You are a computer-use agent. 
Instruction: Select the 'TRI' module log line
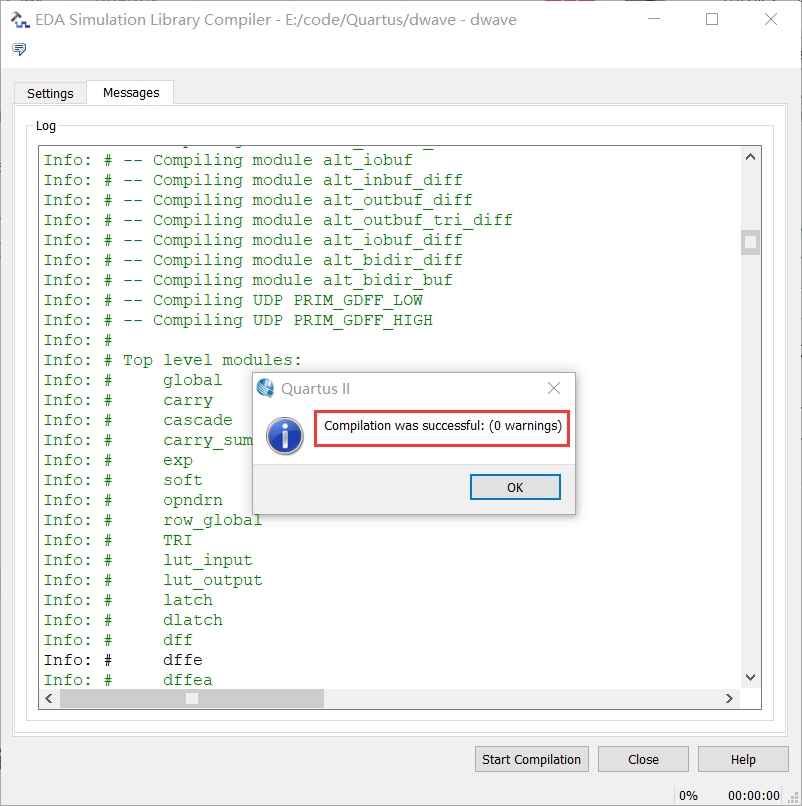[x=118, y=541]
